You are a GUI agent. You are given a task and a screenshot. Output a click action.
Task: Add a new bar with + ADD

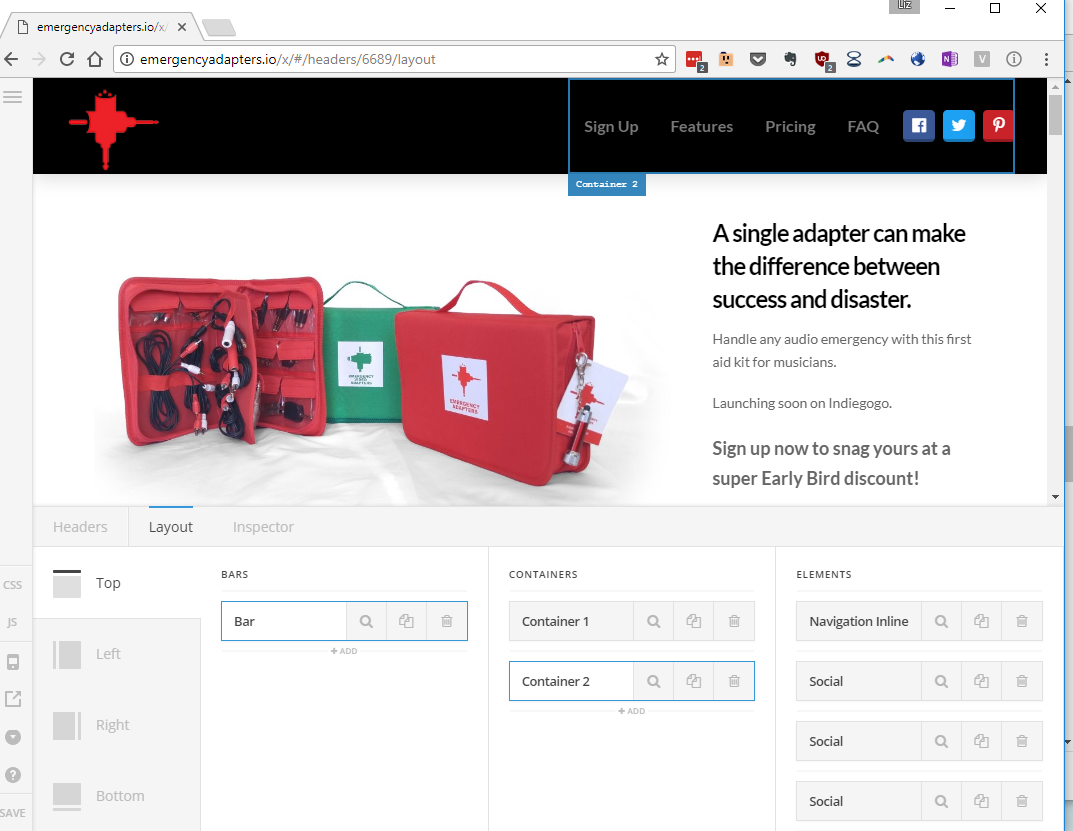[344, 651]
